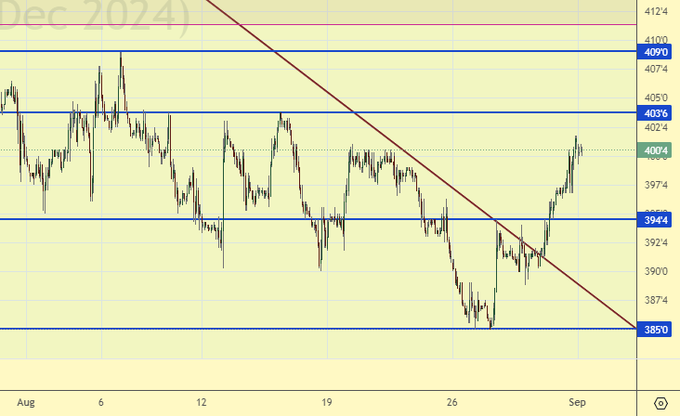Click the 19 date on time axis
The width and height of the screenshot is (680, 416).
326,402
